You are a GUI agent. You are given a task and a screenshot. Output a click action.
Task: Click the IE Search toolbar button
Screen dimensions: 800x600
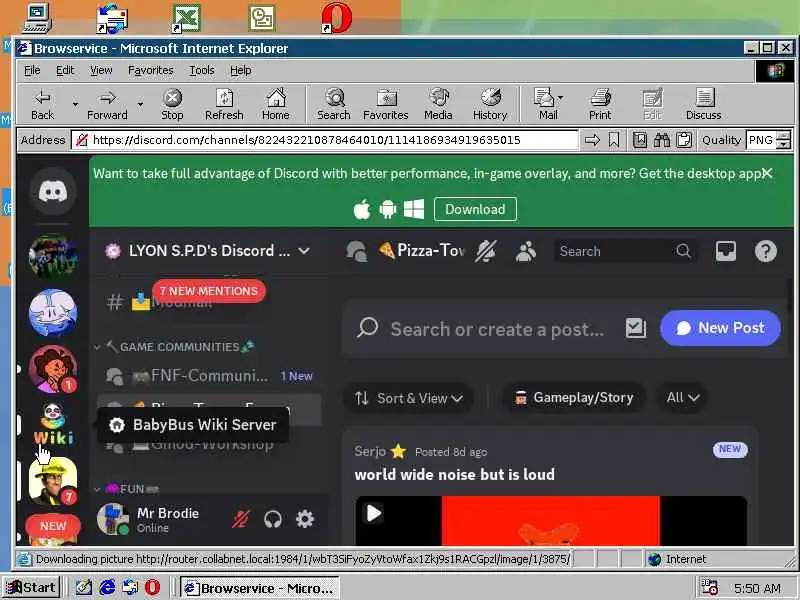point(334,105)
